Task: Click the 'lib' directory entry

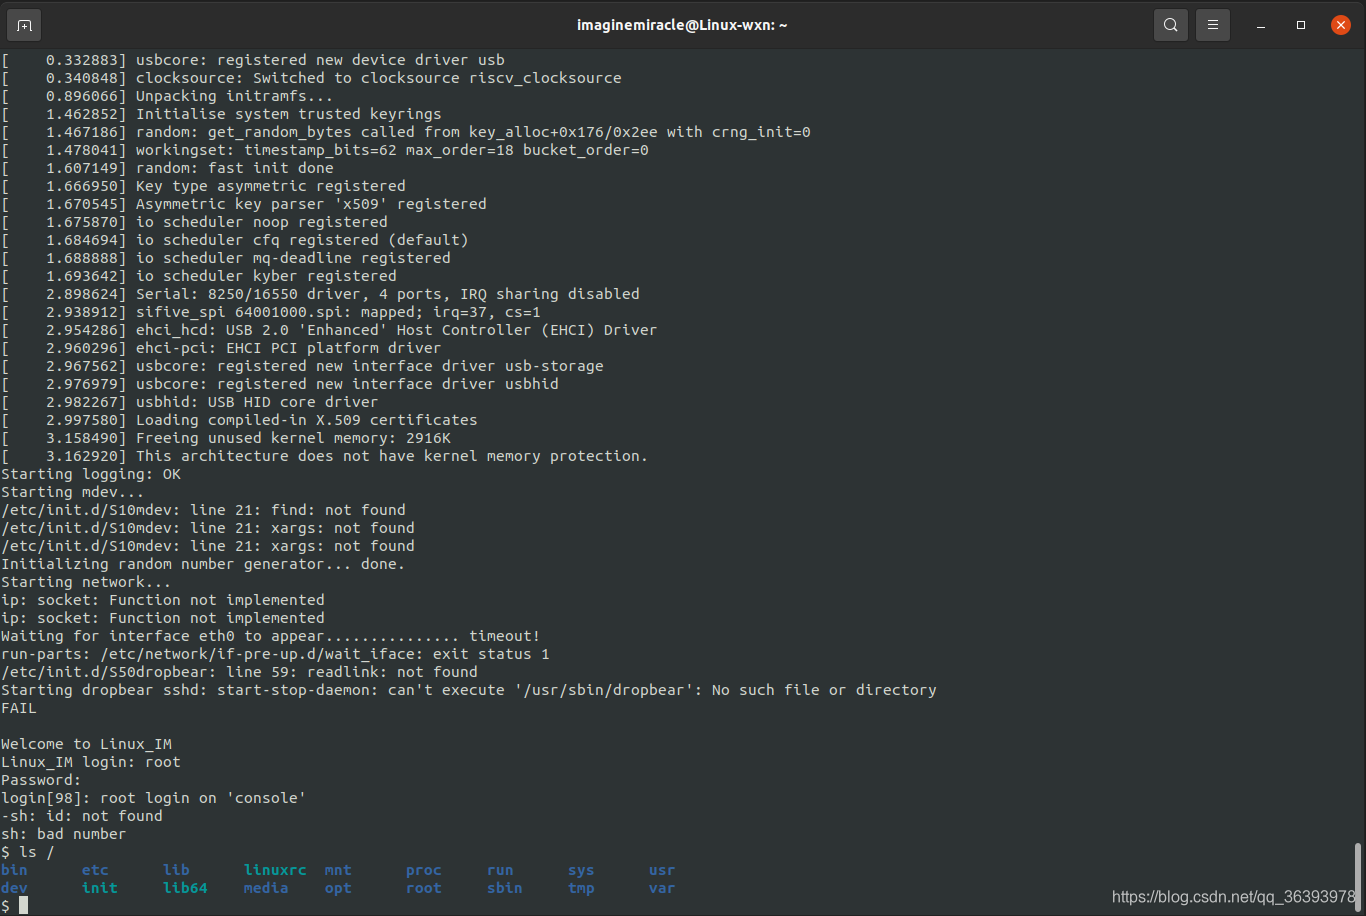Action: point(176,870)
